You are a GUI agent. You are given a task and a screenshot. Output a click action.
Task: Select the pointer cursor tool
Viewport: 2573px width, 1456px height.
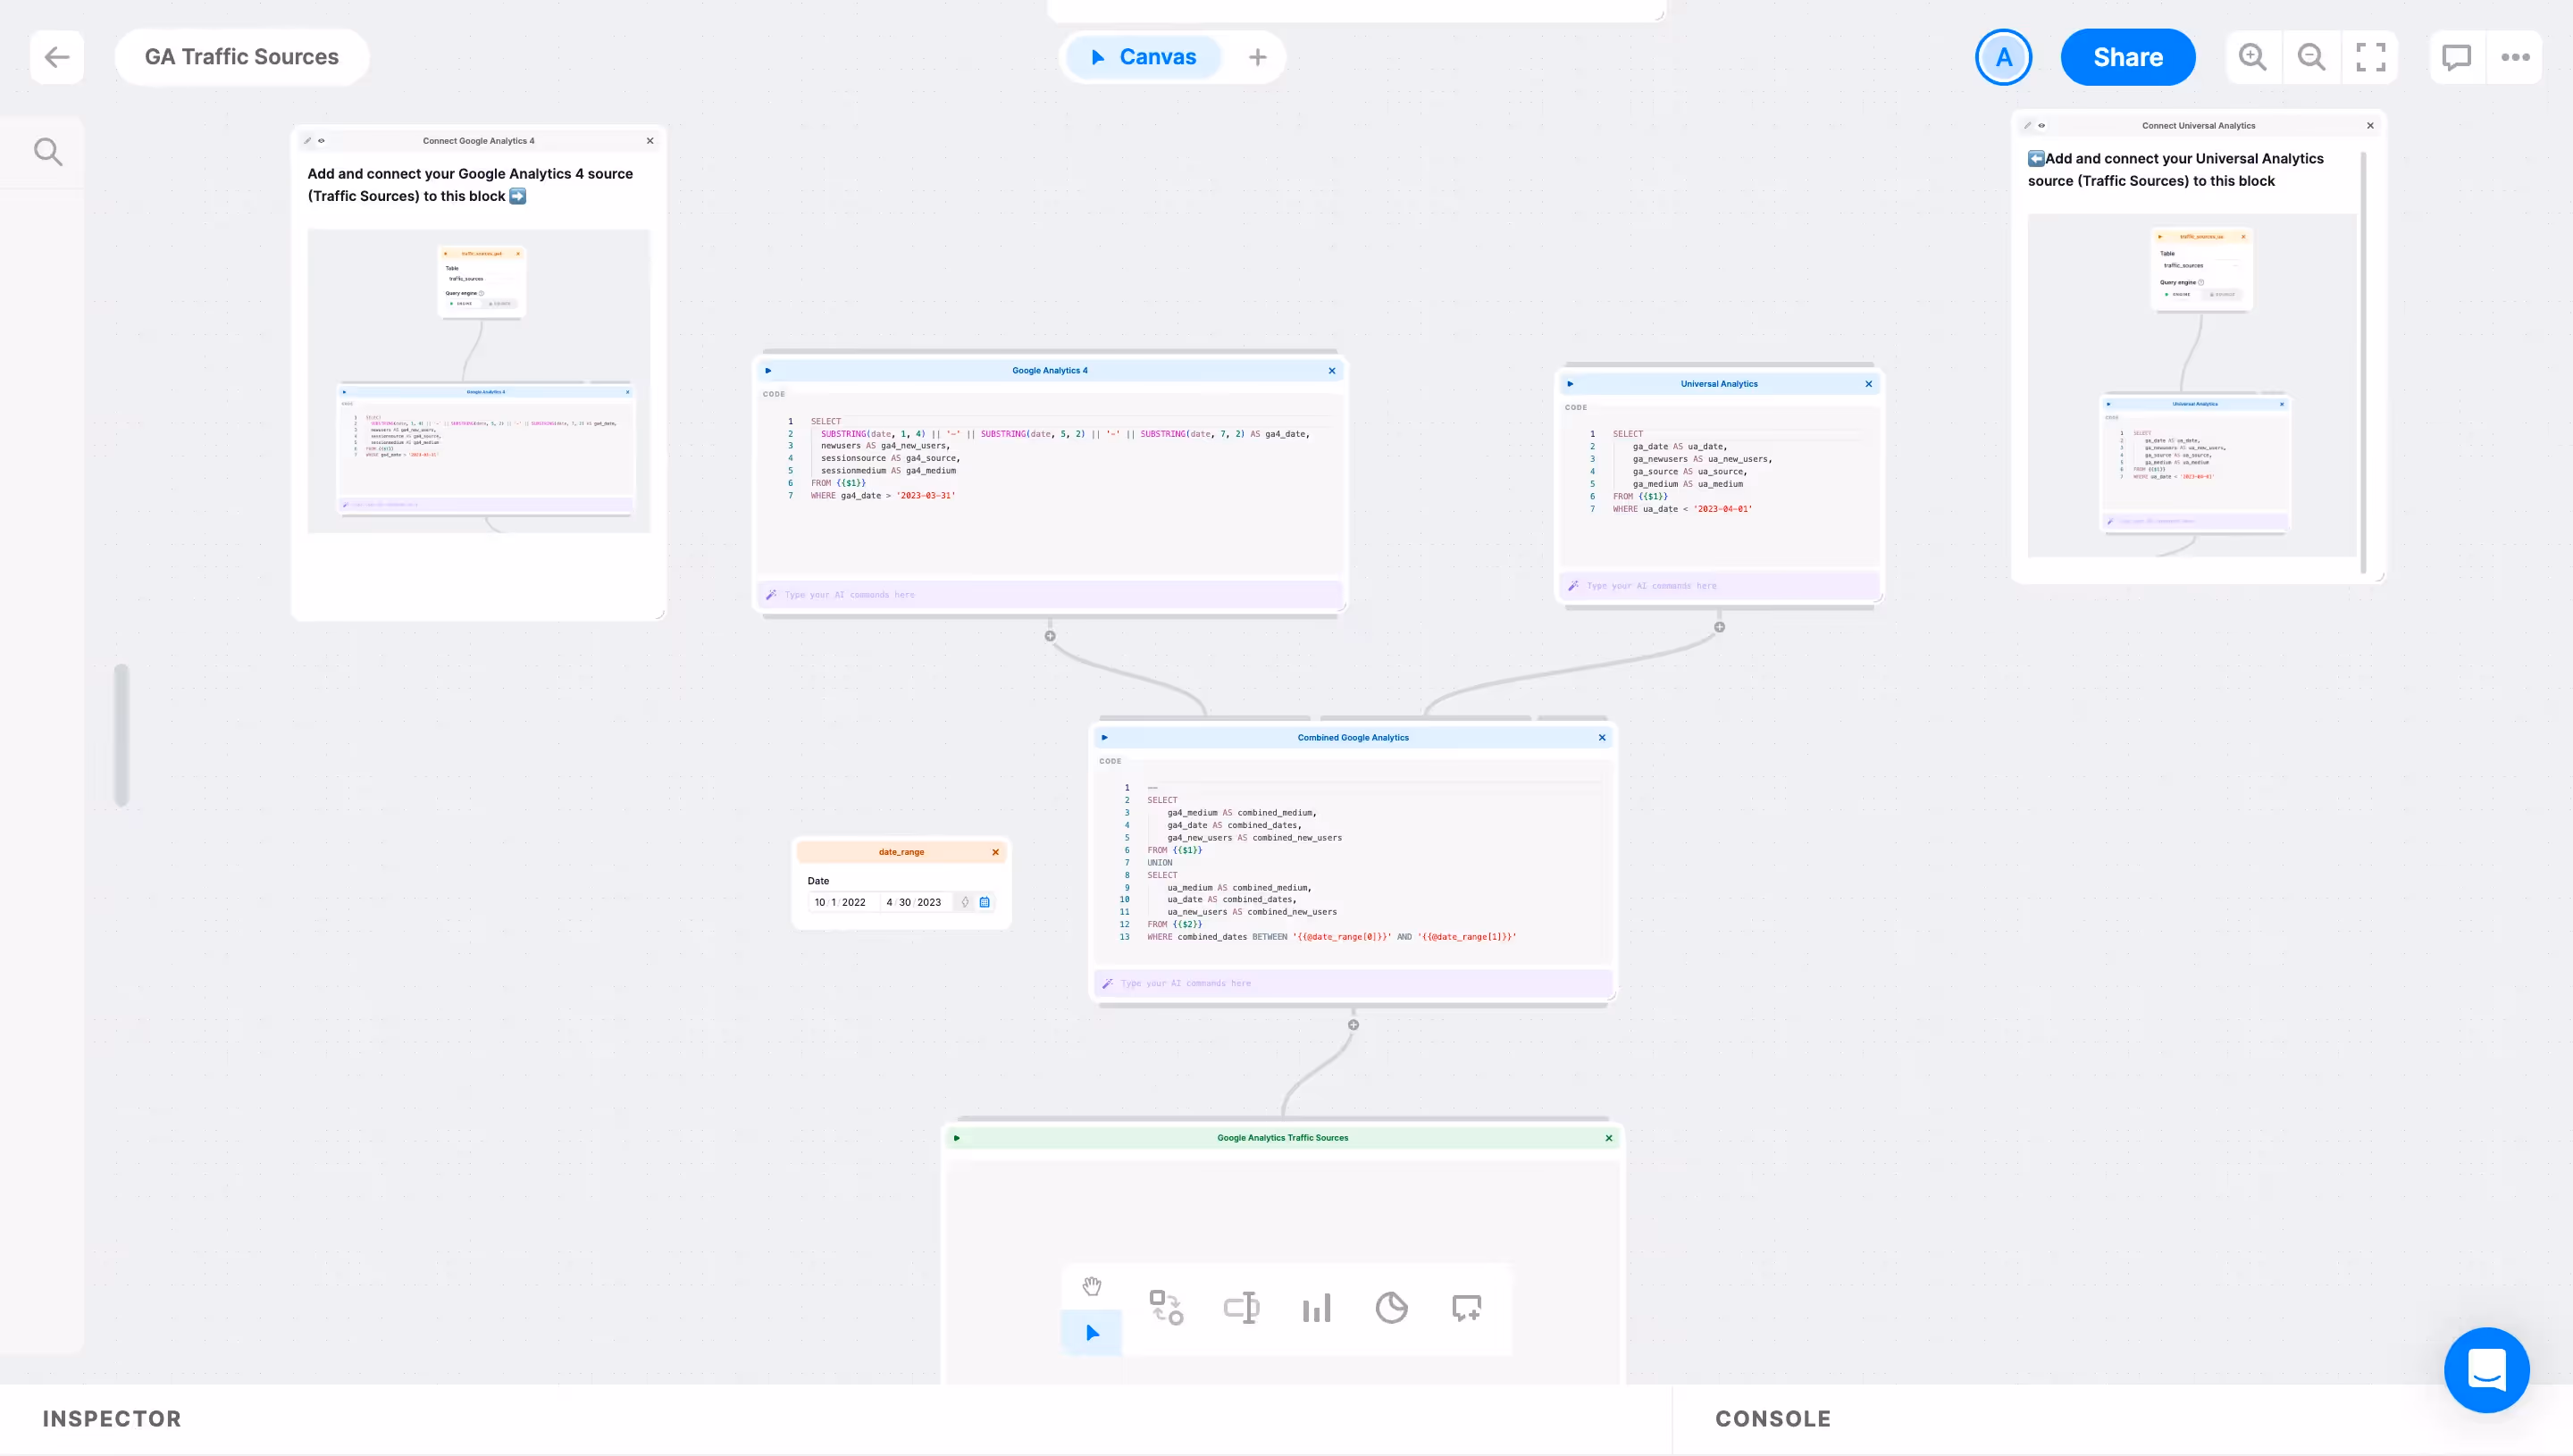pos(1092,1332)
